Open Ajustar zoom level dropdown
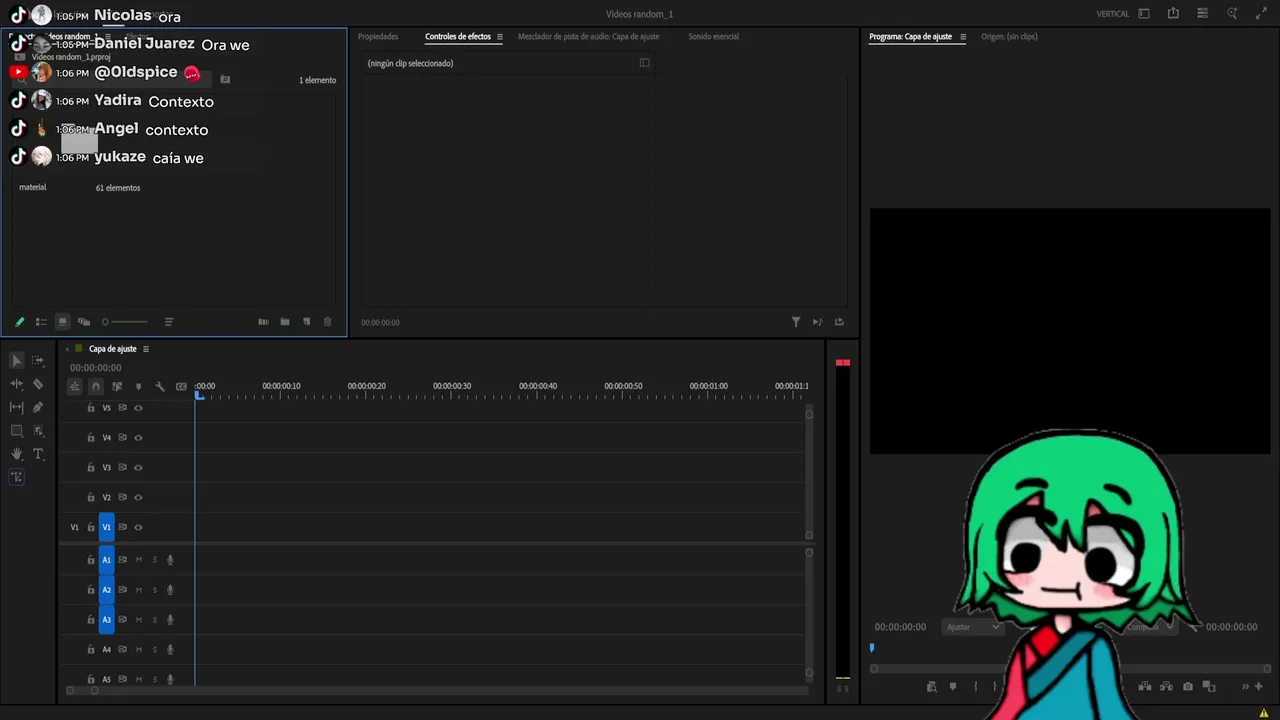This screenshot has width=1280, height=720. tap(973, 627)
